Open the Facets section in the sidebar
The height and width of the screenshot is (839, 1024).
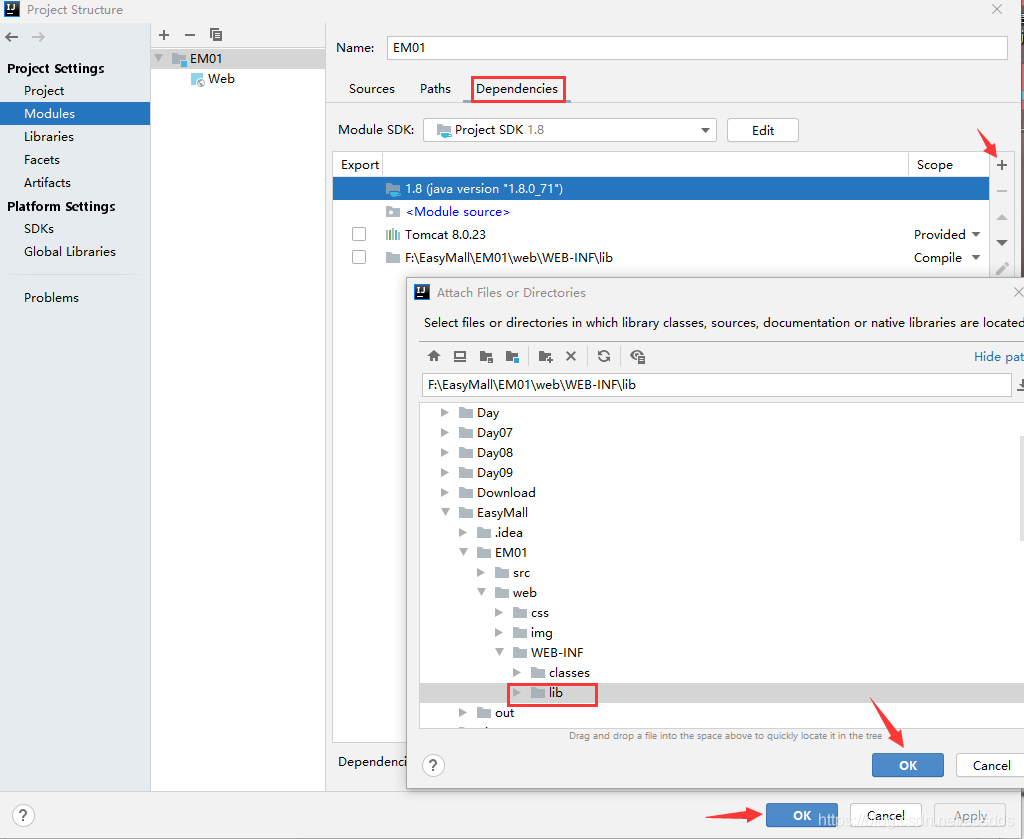42,159
